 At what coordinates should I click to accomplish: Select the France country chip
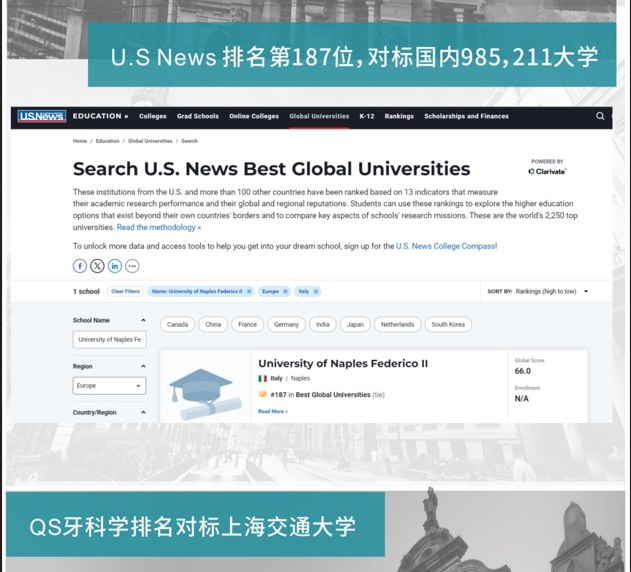tap(247, 324)
